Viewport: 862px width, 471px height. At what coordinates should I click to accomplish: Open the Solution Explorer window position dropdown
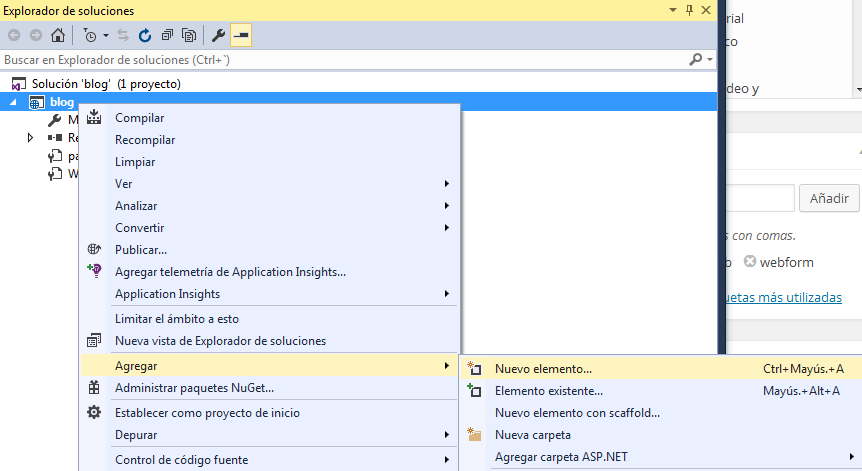[x=673, y=9]
